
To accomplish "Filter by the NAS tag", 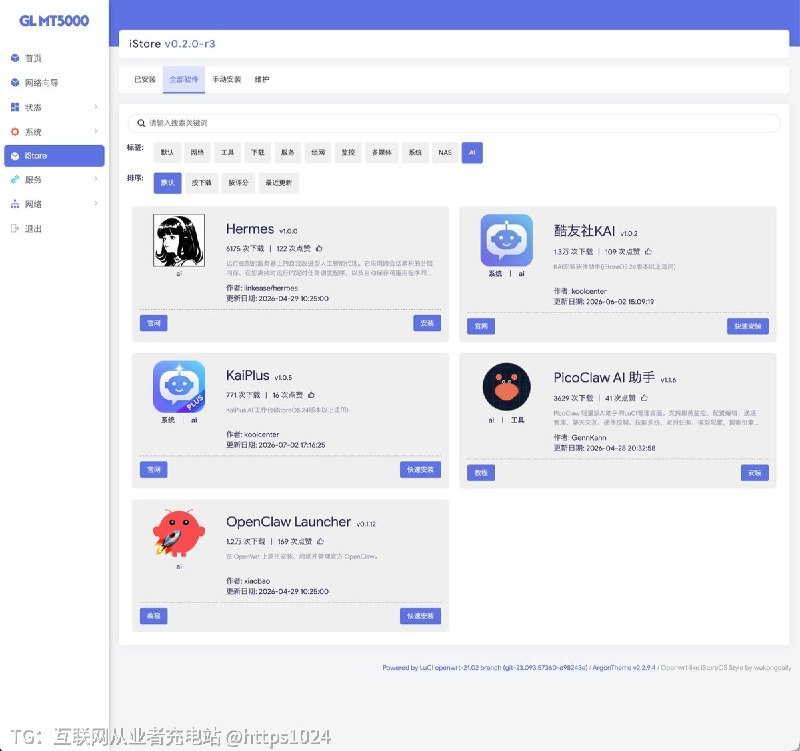I will (445, 153).
